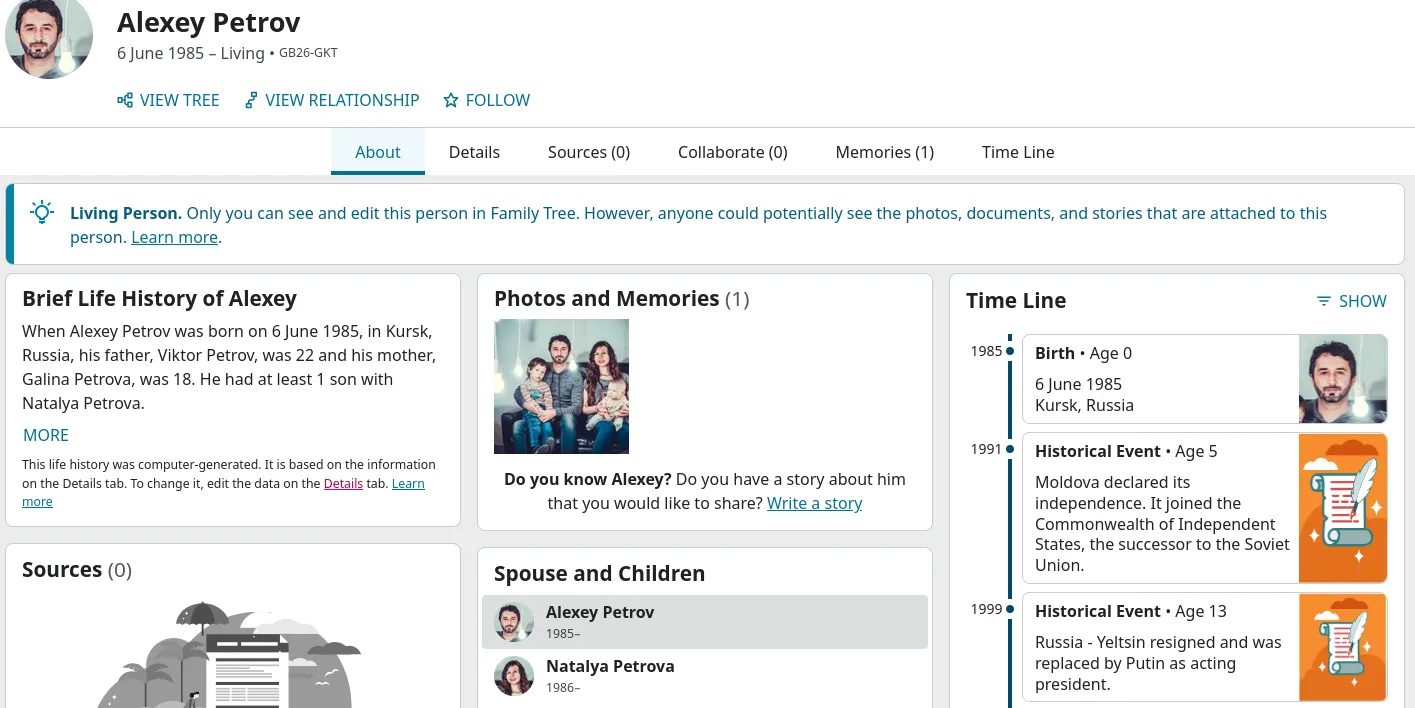Click the scroll icon on the 1999 Yeltsin event
Screen dimensions: 1415x708
click(x=1342, y=647)
